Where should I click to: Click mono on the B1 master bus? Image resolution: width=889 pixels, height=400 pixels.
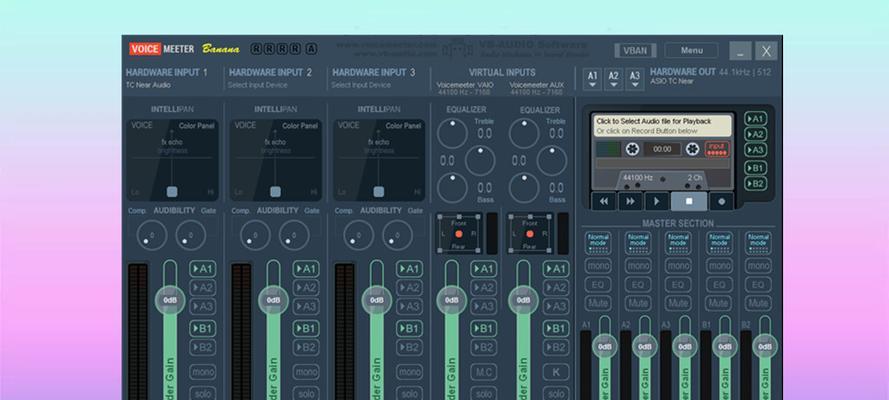pyautogui.click(x=719, y=266)
